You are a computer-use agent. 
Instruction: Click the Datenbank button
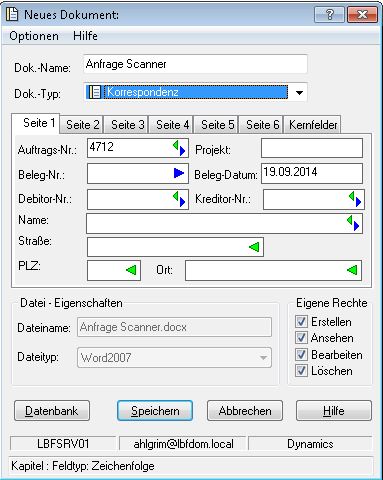pos(52,411)
